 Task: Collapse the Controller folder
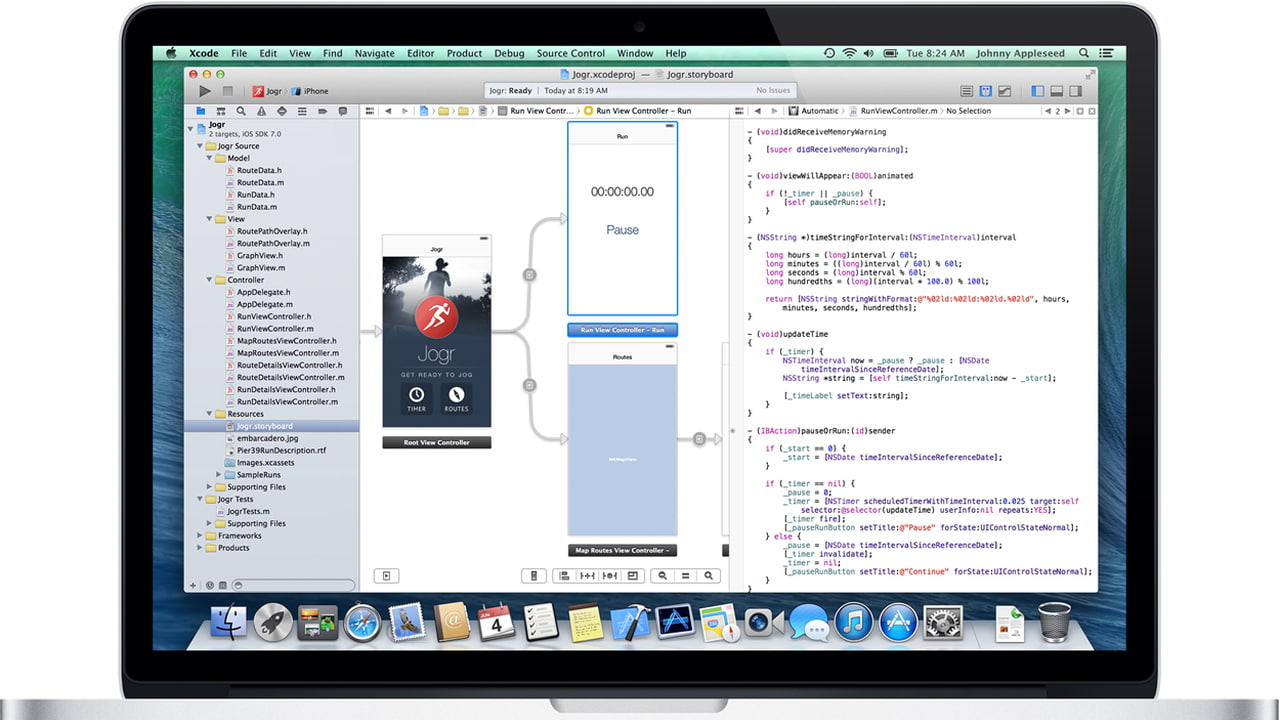click(210, 280)
